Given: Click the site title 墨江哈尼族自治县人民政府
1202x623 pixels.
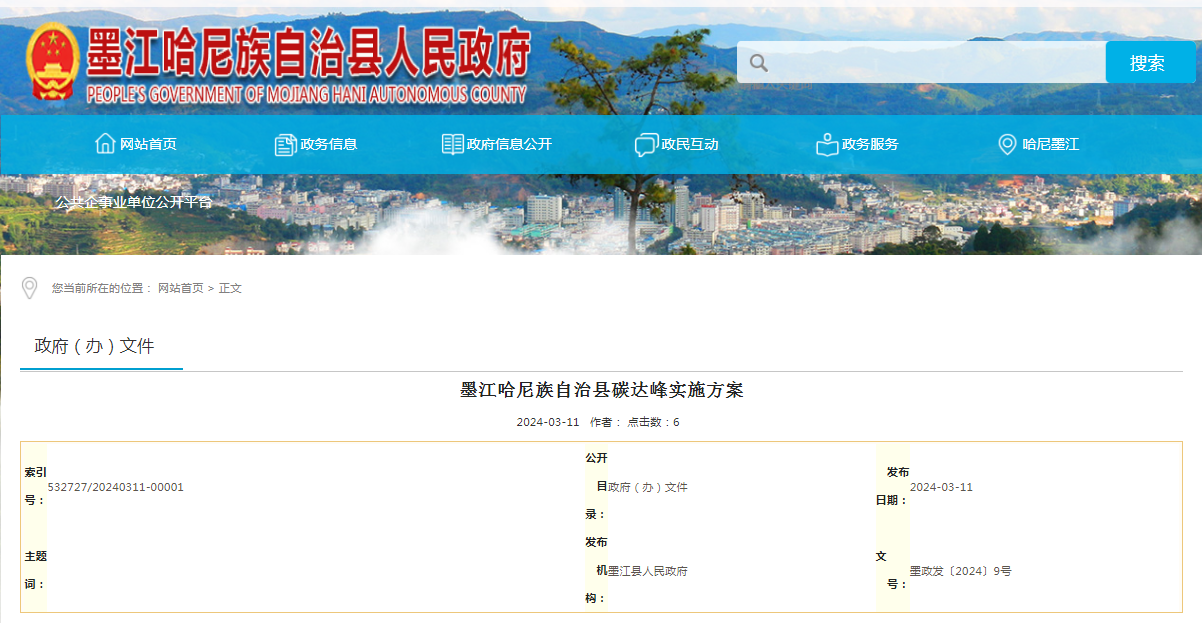Looking at the screenshot, I should tap(308, 52).
